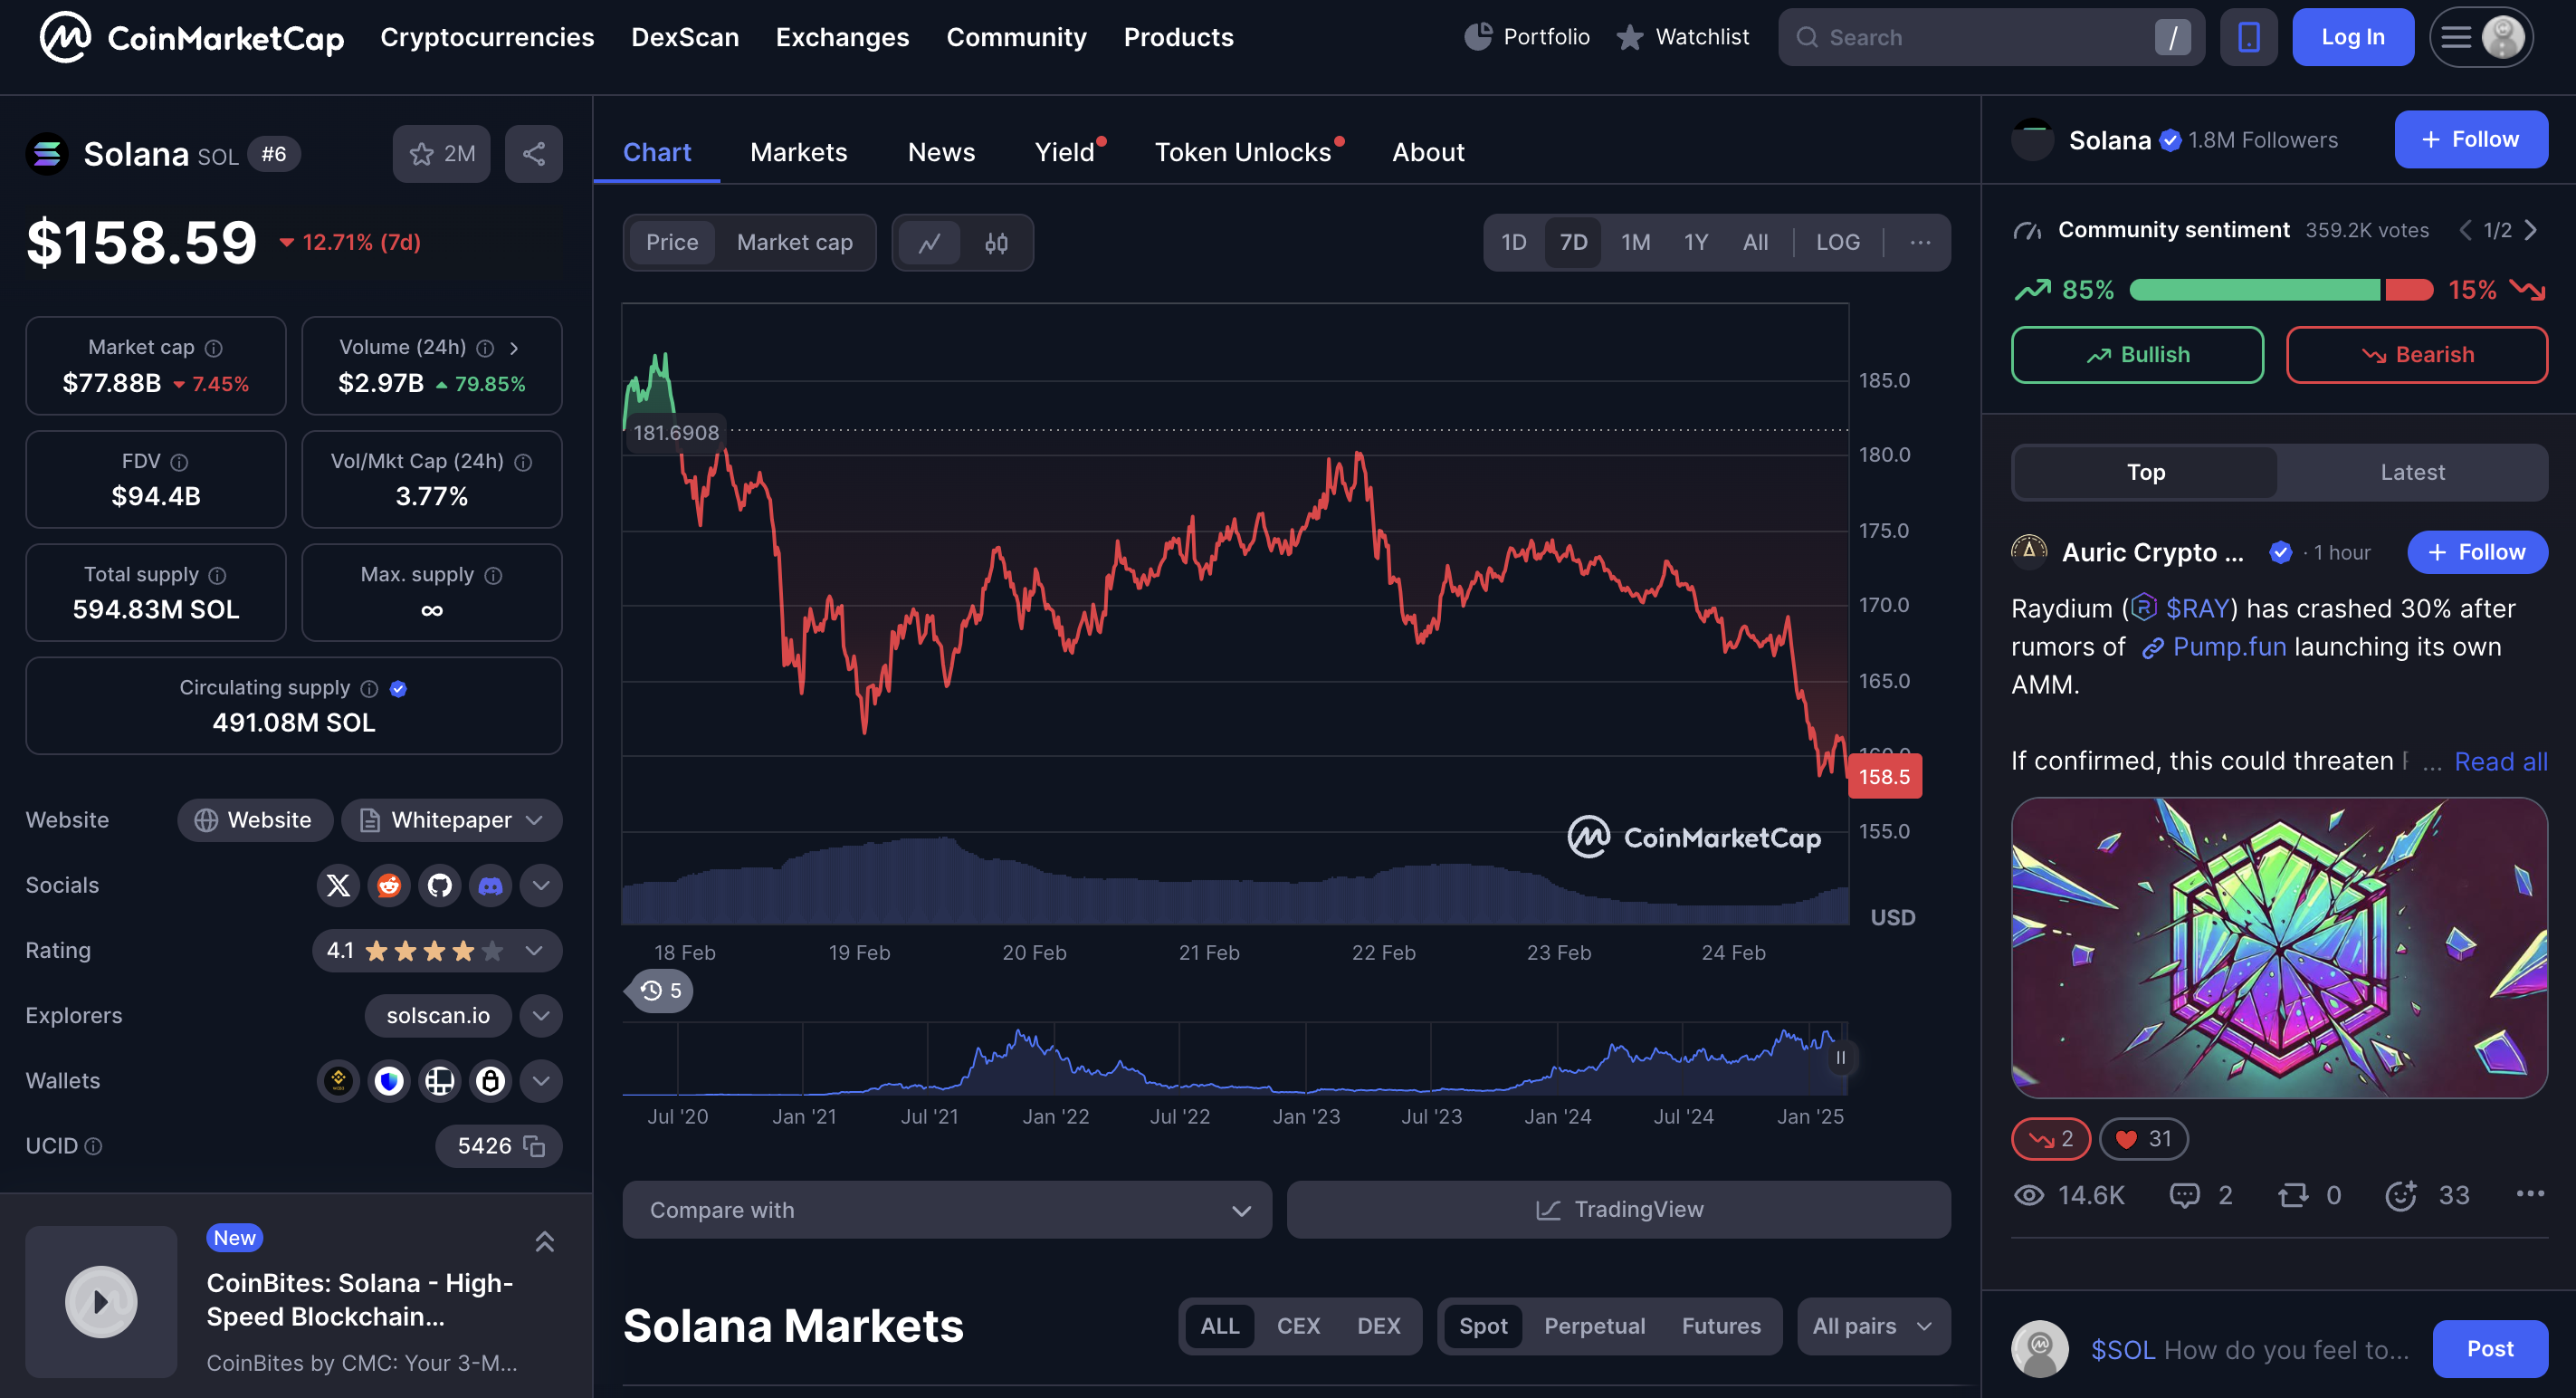This screenshot has width=2576, height=1398.
Task: Open the All pairs dropdown
Action: click(1873, 1327)
